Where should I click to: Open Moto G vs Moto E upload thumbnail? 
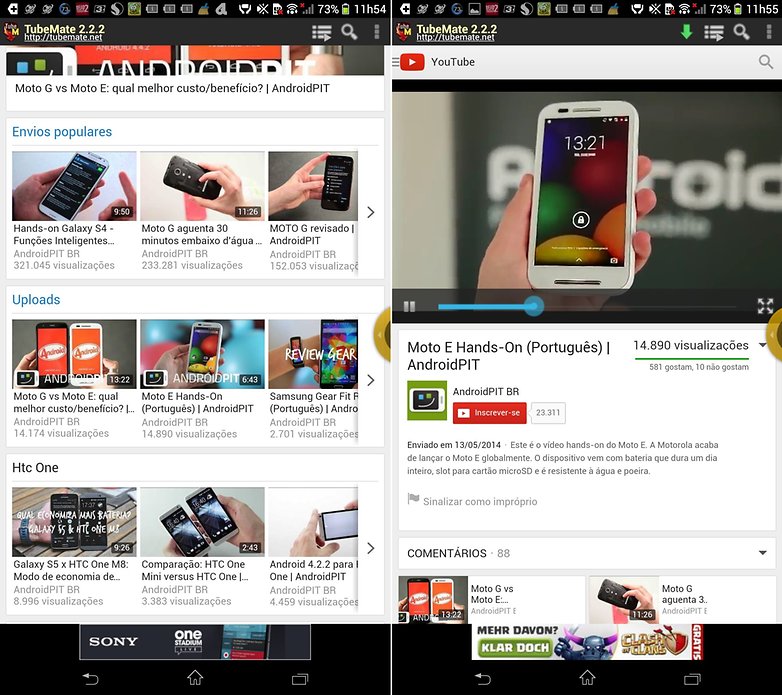coord(74,354)
